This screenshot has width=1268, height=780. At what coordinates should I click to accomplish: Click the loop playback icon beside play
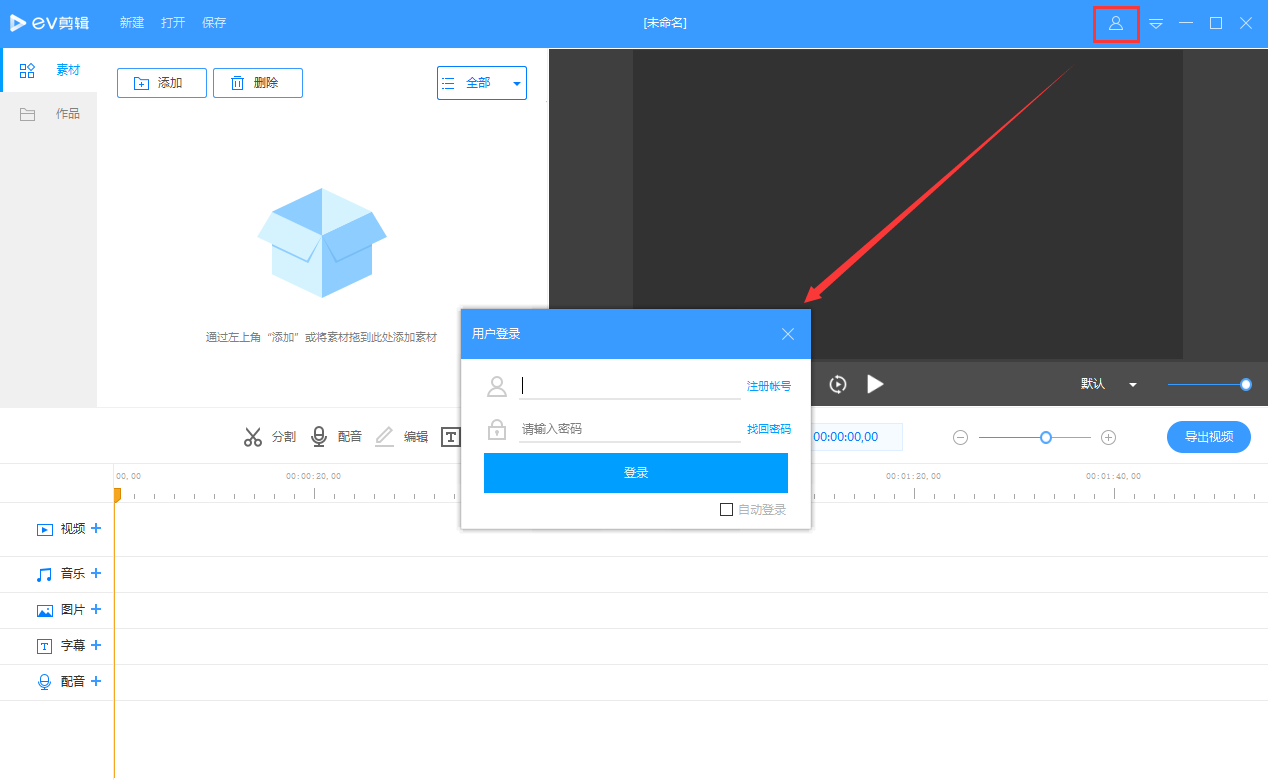837,384
